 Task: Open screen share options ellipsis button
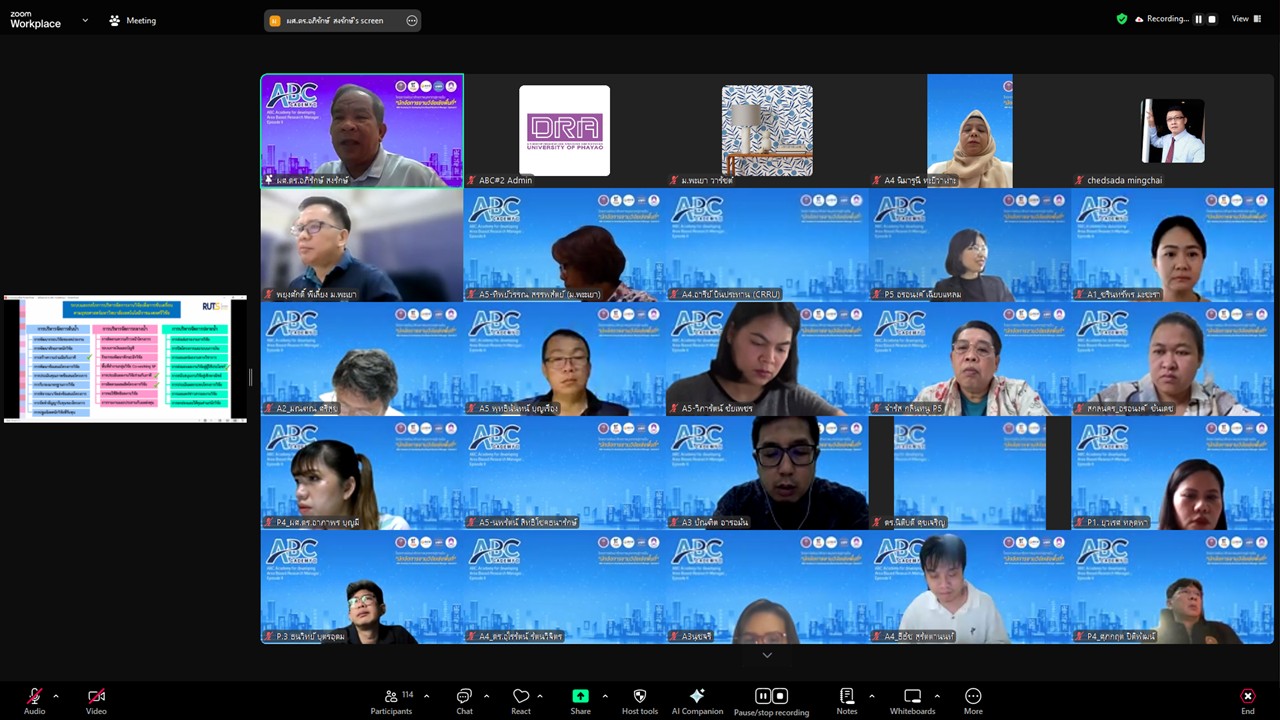click(x=411, y=20)
